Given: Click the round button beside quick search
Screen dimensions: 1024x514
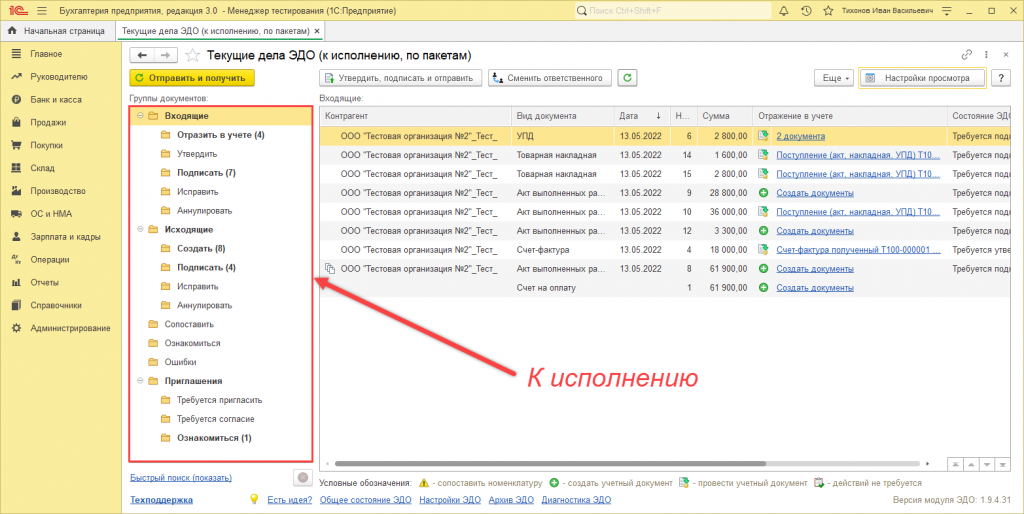Looking at the screenshot, I should tap(302, 477).
